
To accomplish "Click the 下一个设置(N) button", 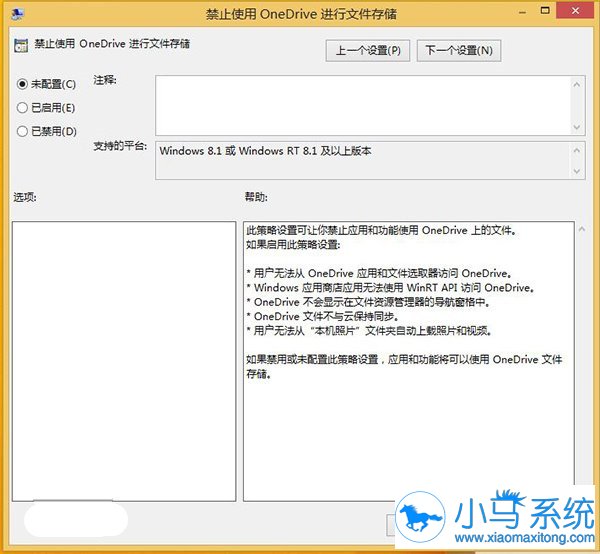I will (x=459, y=50).
